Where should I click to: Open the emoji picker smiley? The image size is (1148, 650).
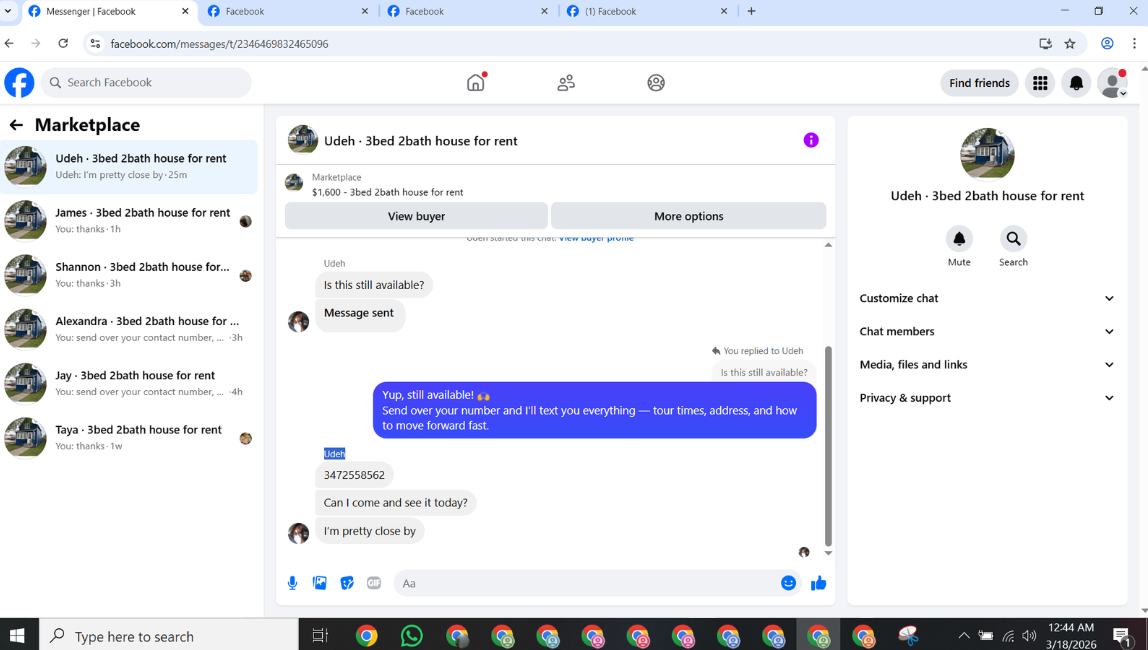[x=788, y=583]
